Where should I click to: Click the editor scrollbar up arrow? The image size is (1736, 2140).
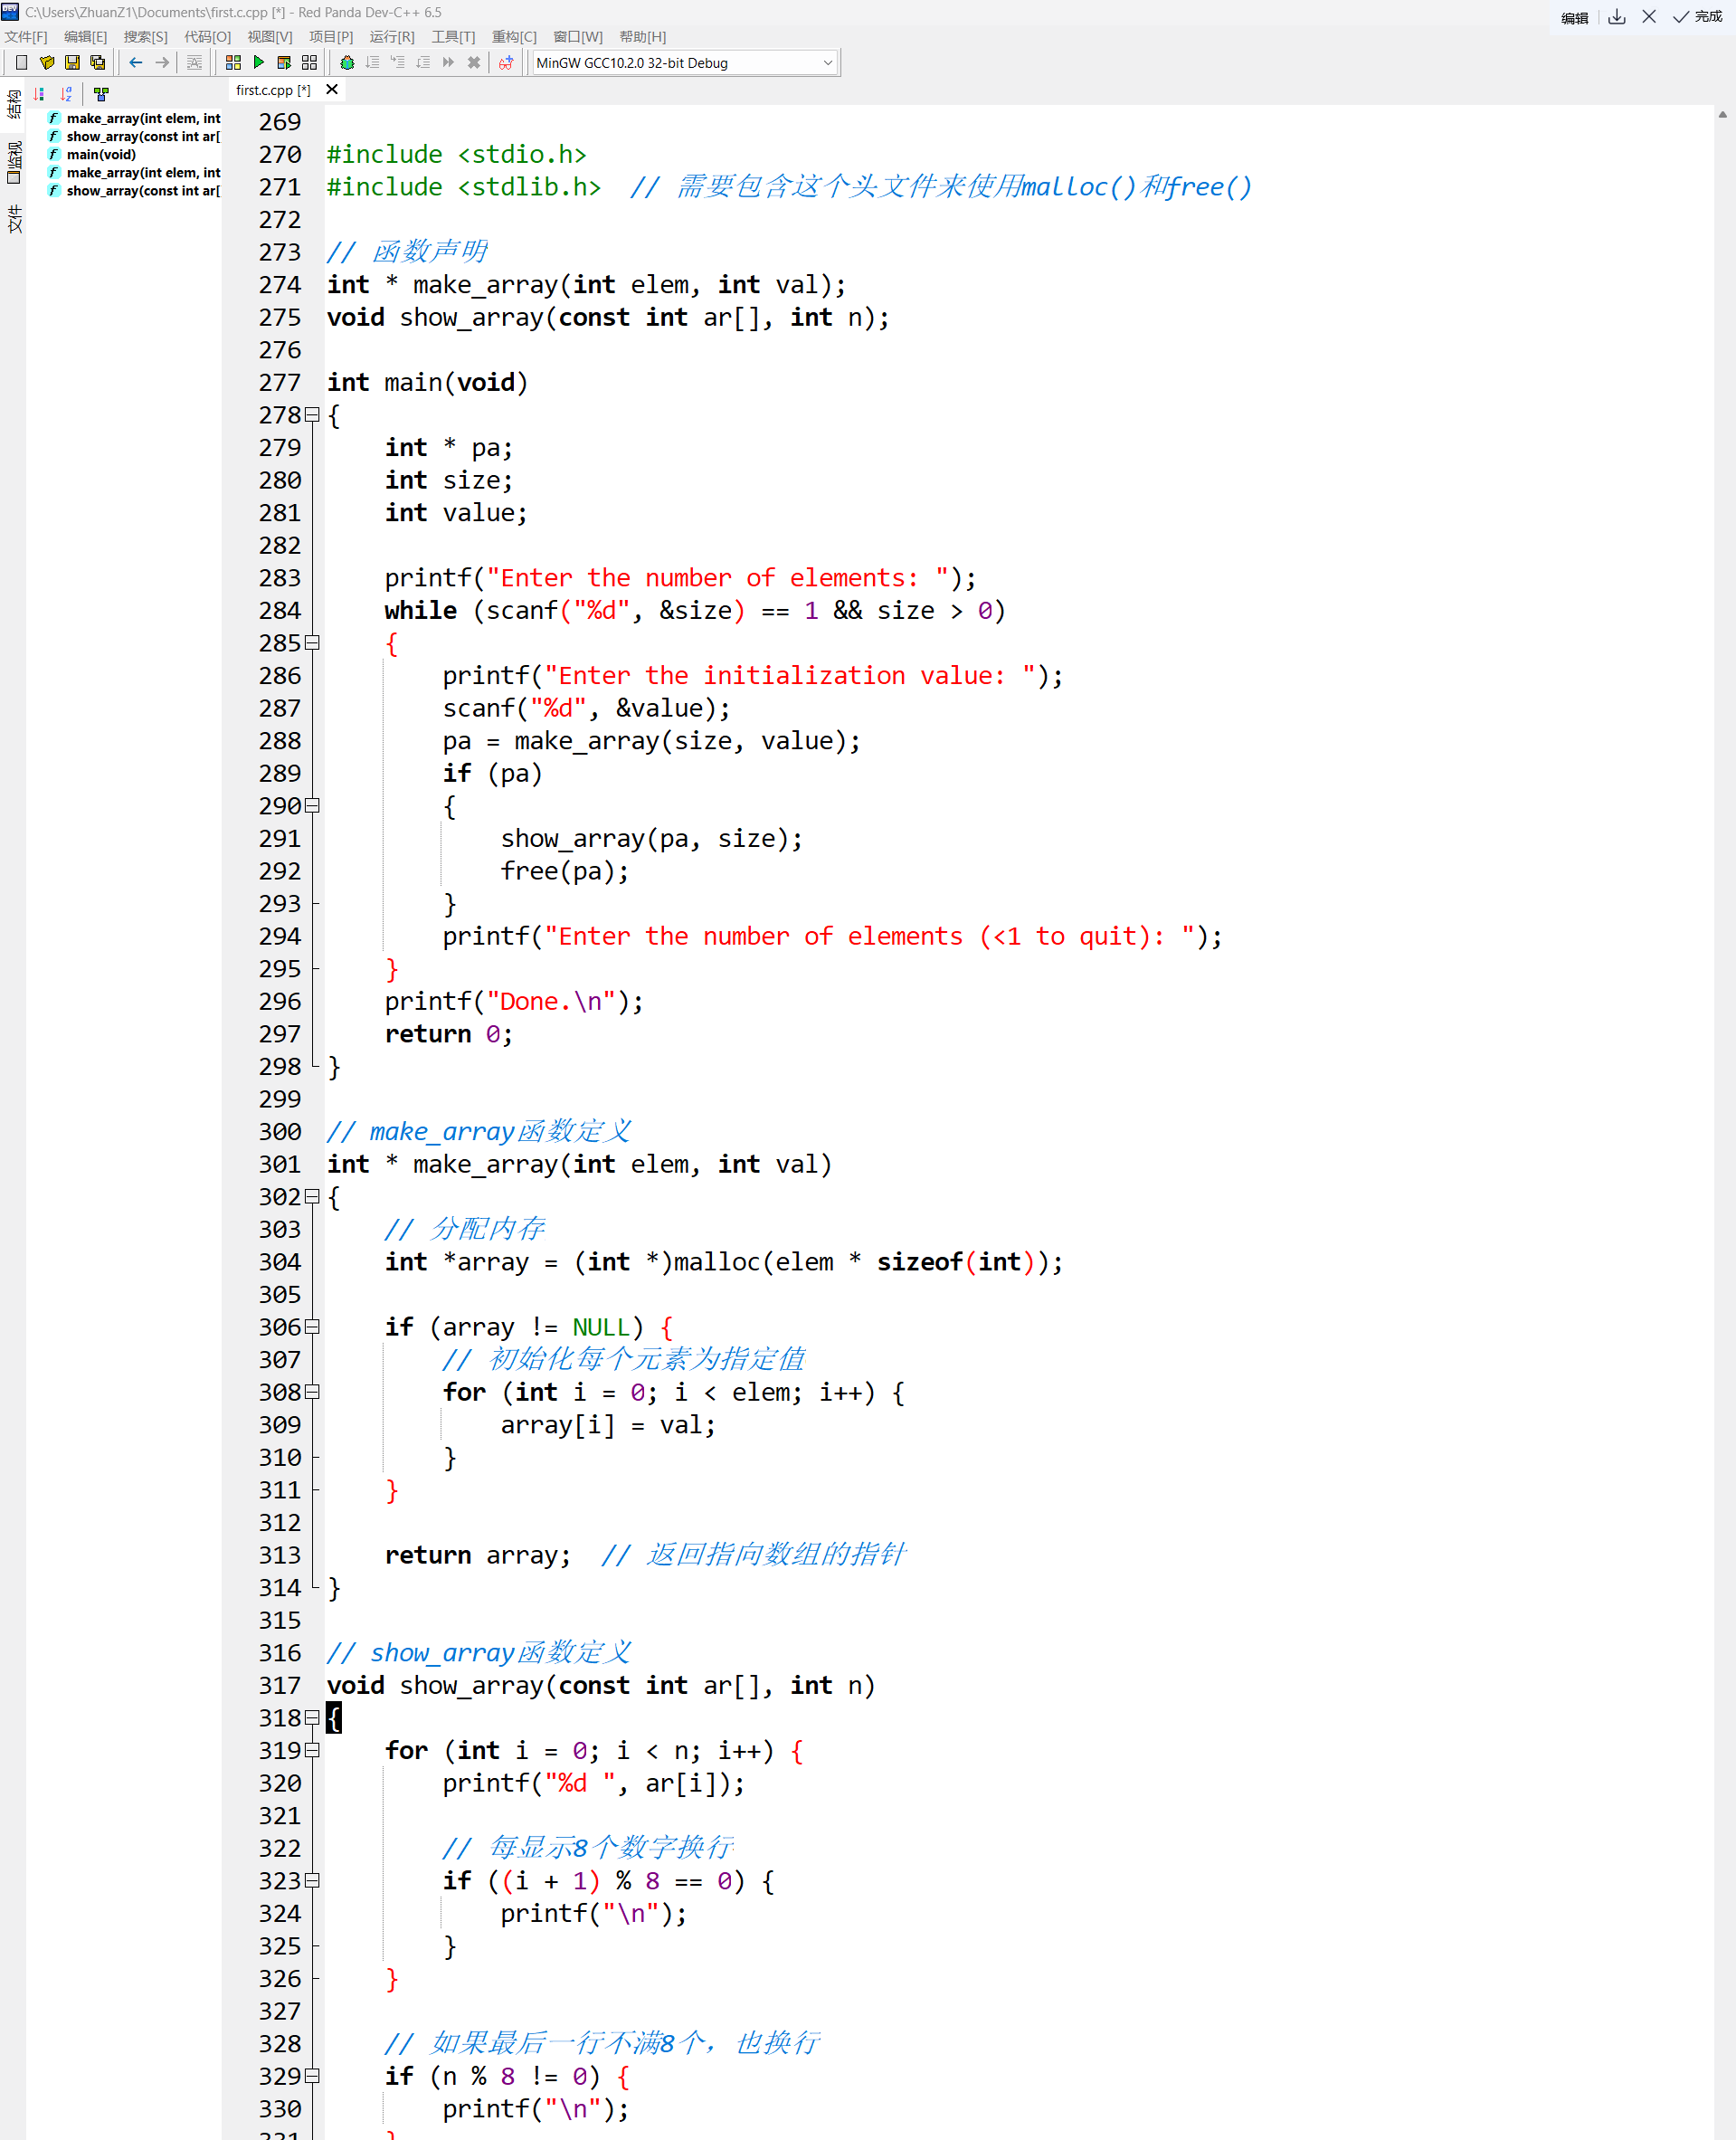pos(1723,115)
